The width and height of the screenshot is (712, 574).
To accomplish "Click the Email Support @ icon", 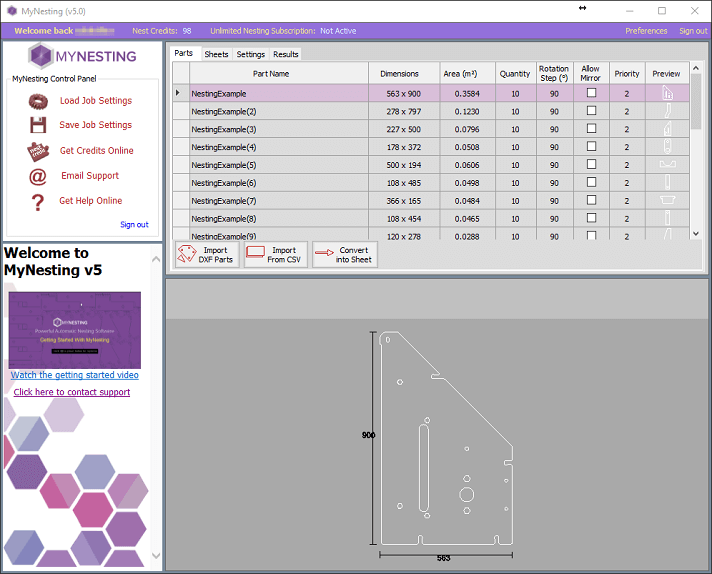I will coord(38,177).
